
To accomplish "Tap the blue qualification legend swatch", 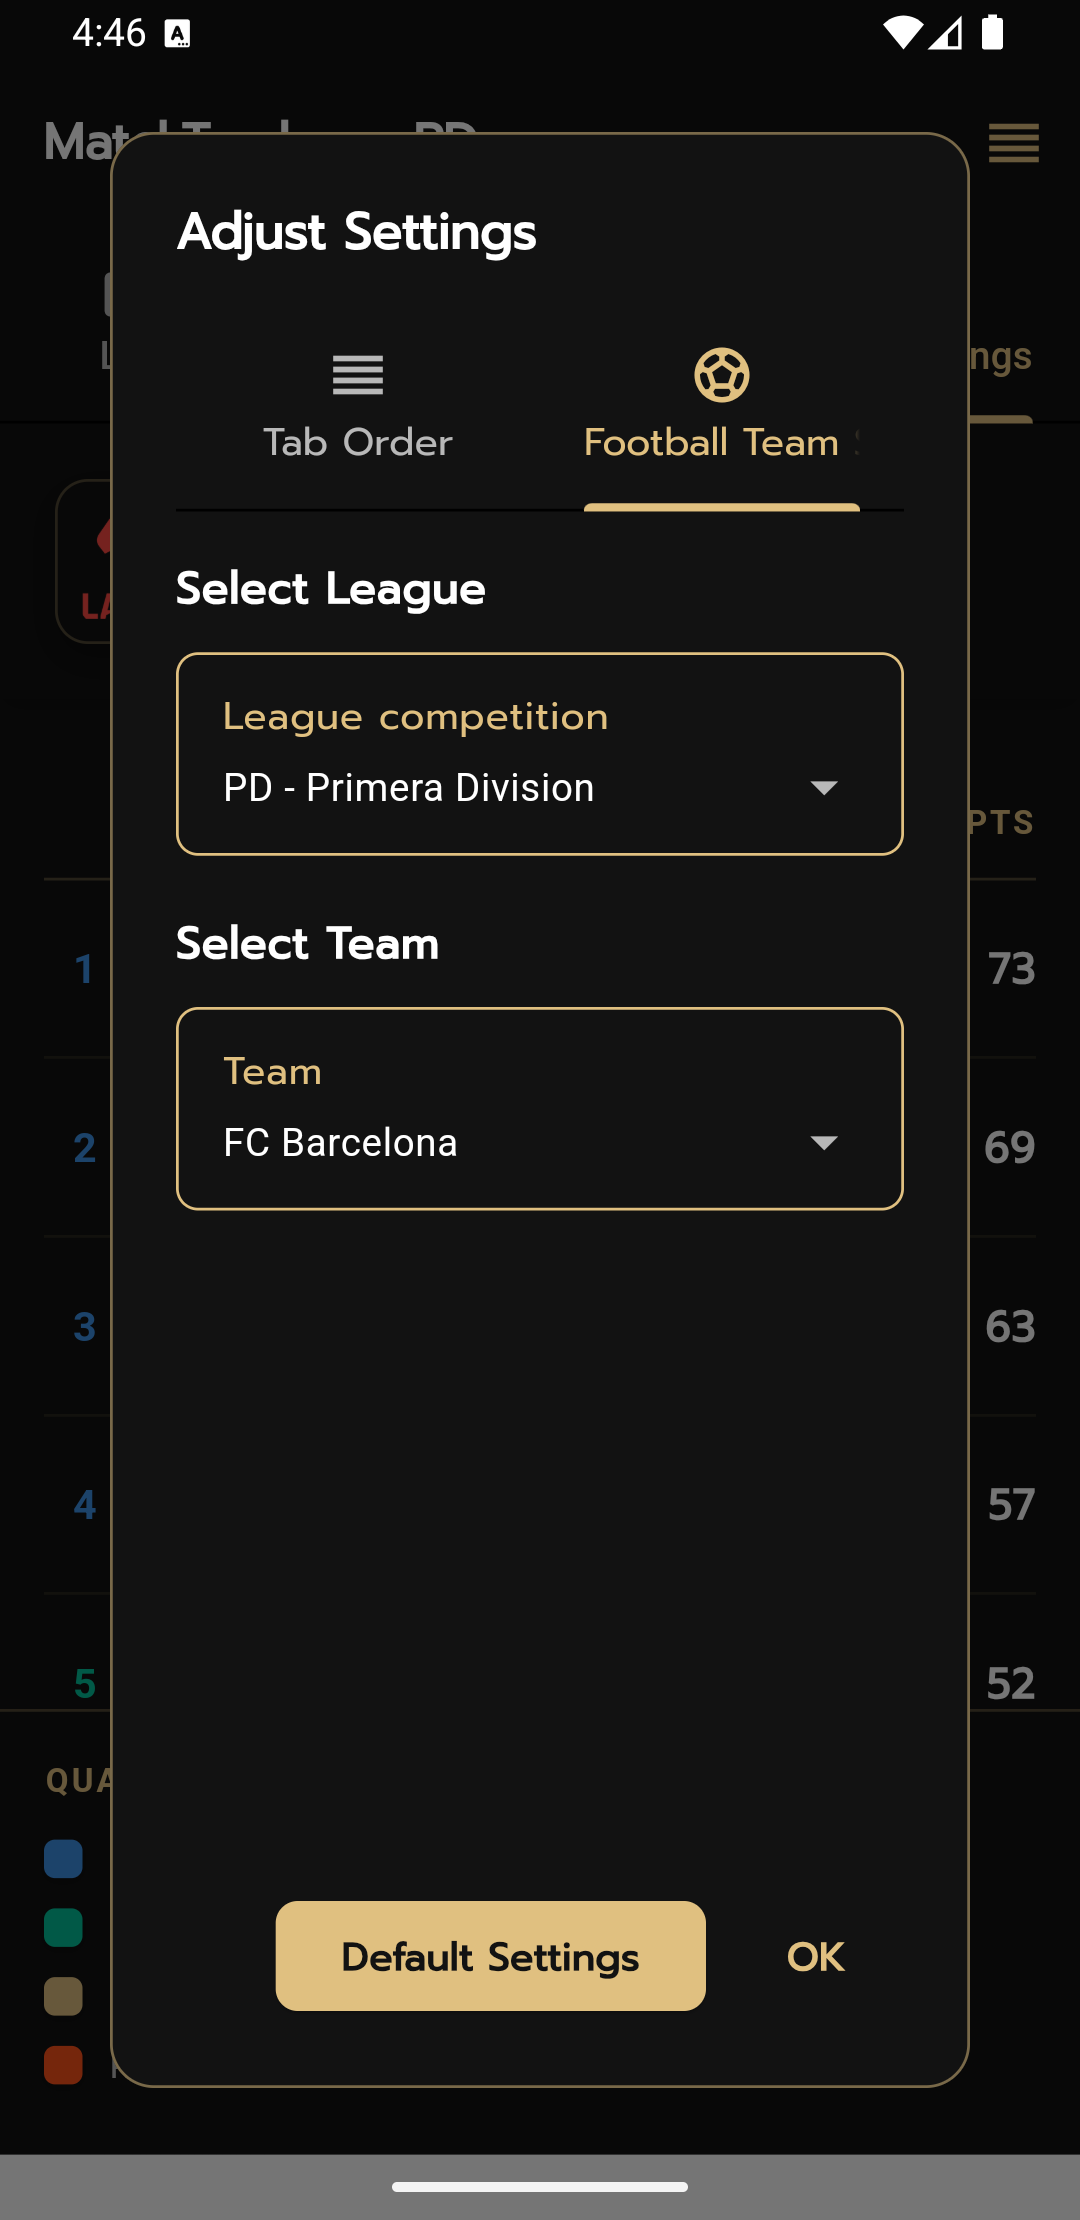I will click(63, 1859).
